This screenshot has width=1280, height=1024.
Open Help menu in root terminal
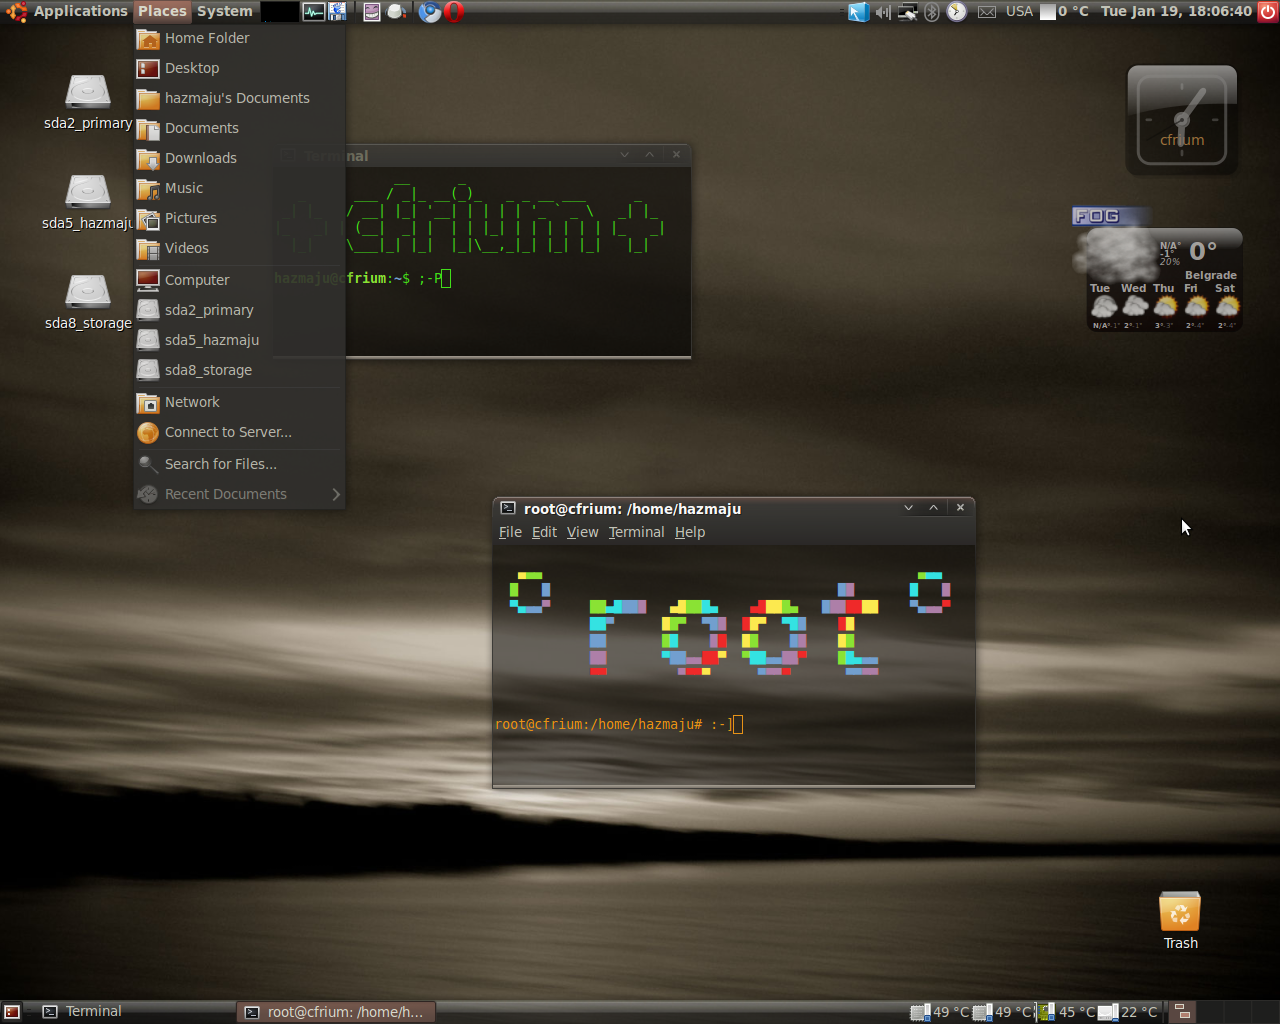coord(690,532)
